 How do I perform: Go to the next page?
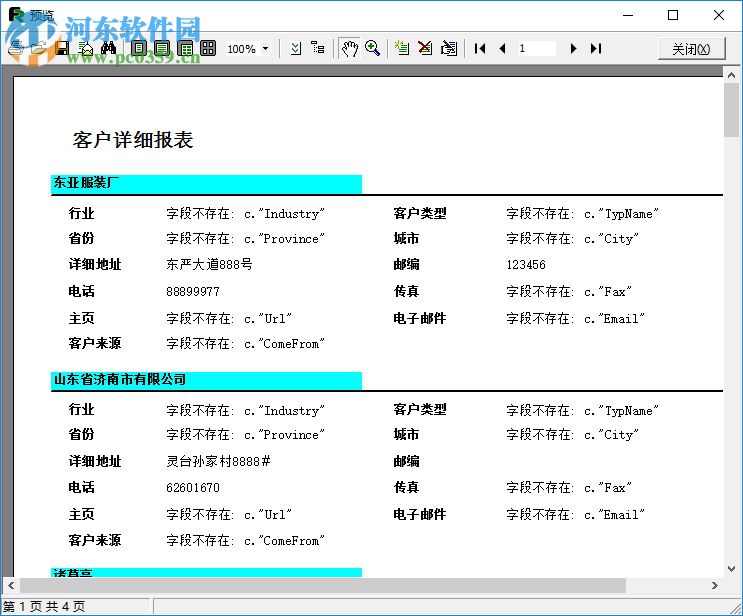point(573,48)
